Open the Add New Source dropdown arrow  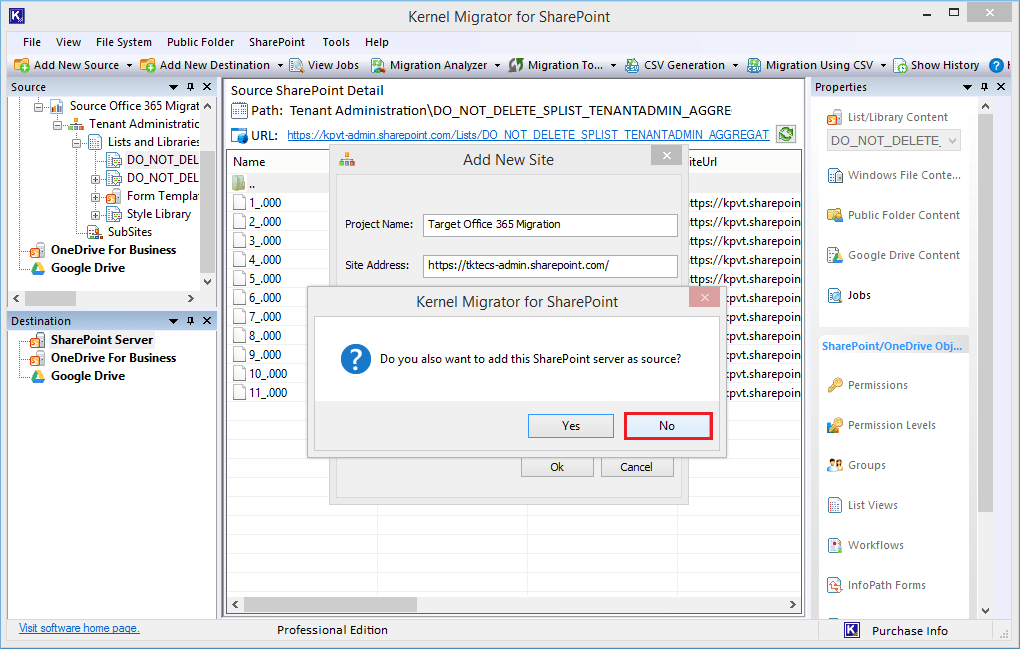point(129,66)
